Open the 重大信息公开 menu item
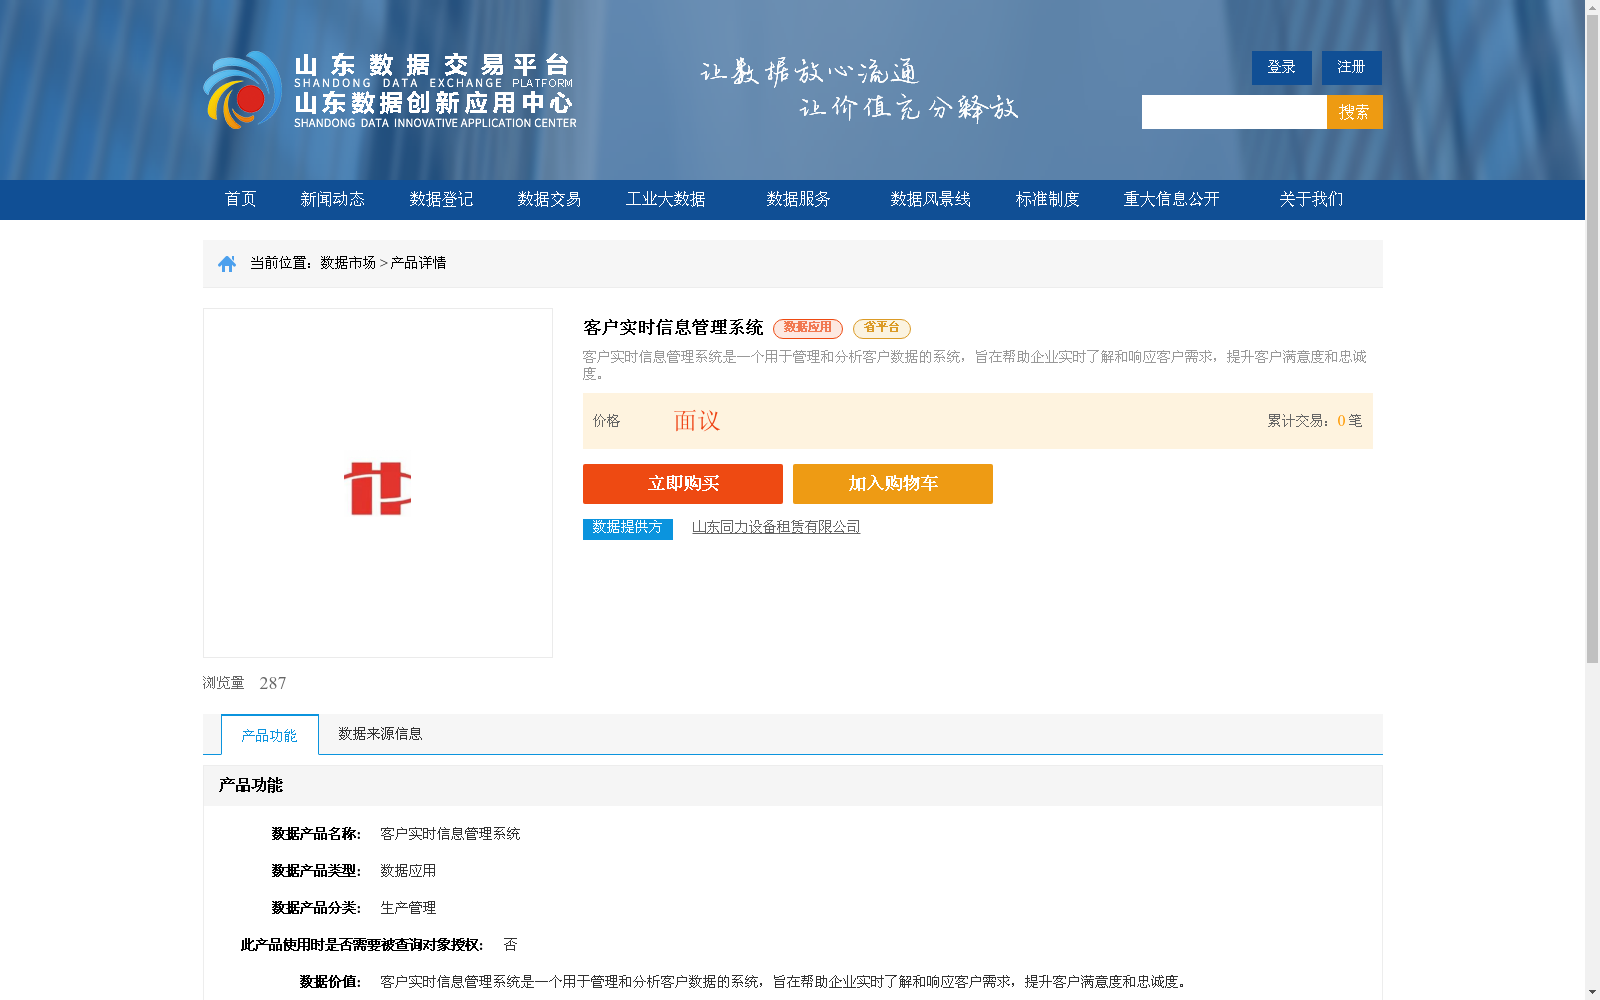 pos(1172,199)
